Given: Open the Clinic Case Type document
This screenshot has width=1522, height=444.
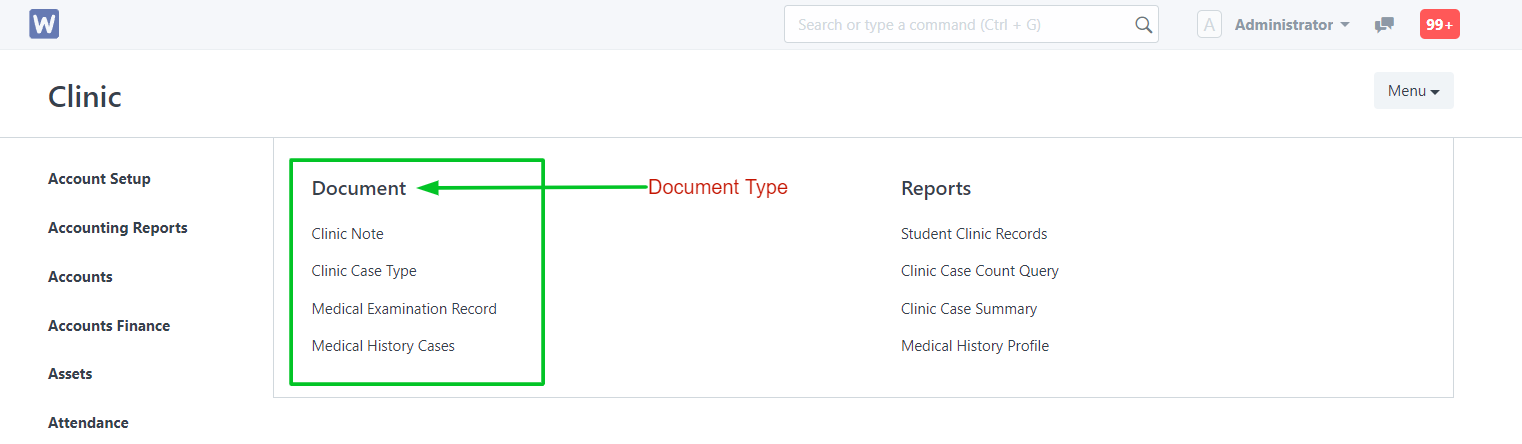Looking at the screenshot, I should [364, 271].
